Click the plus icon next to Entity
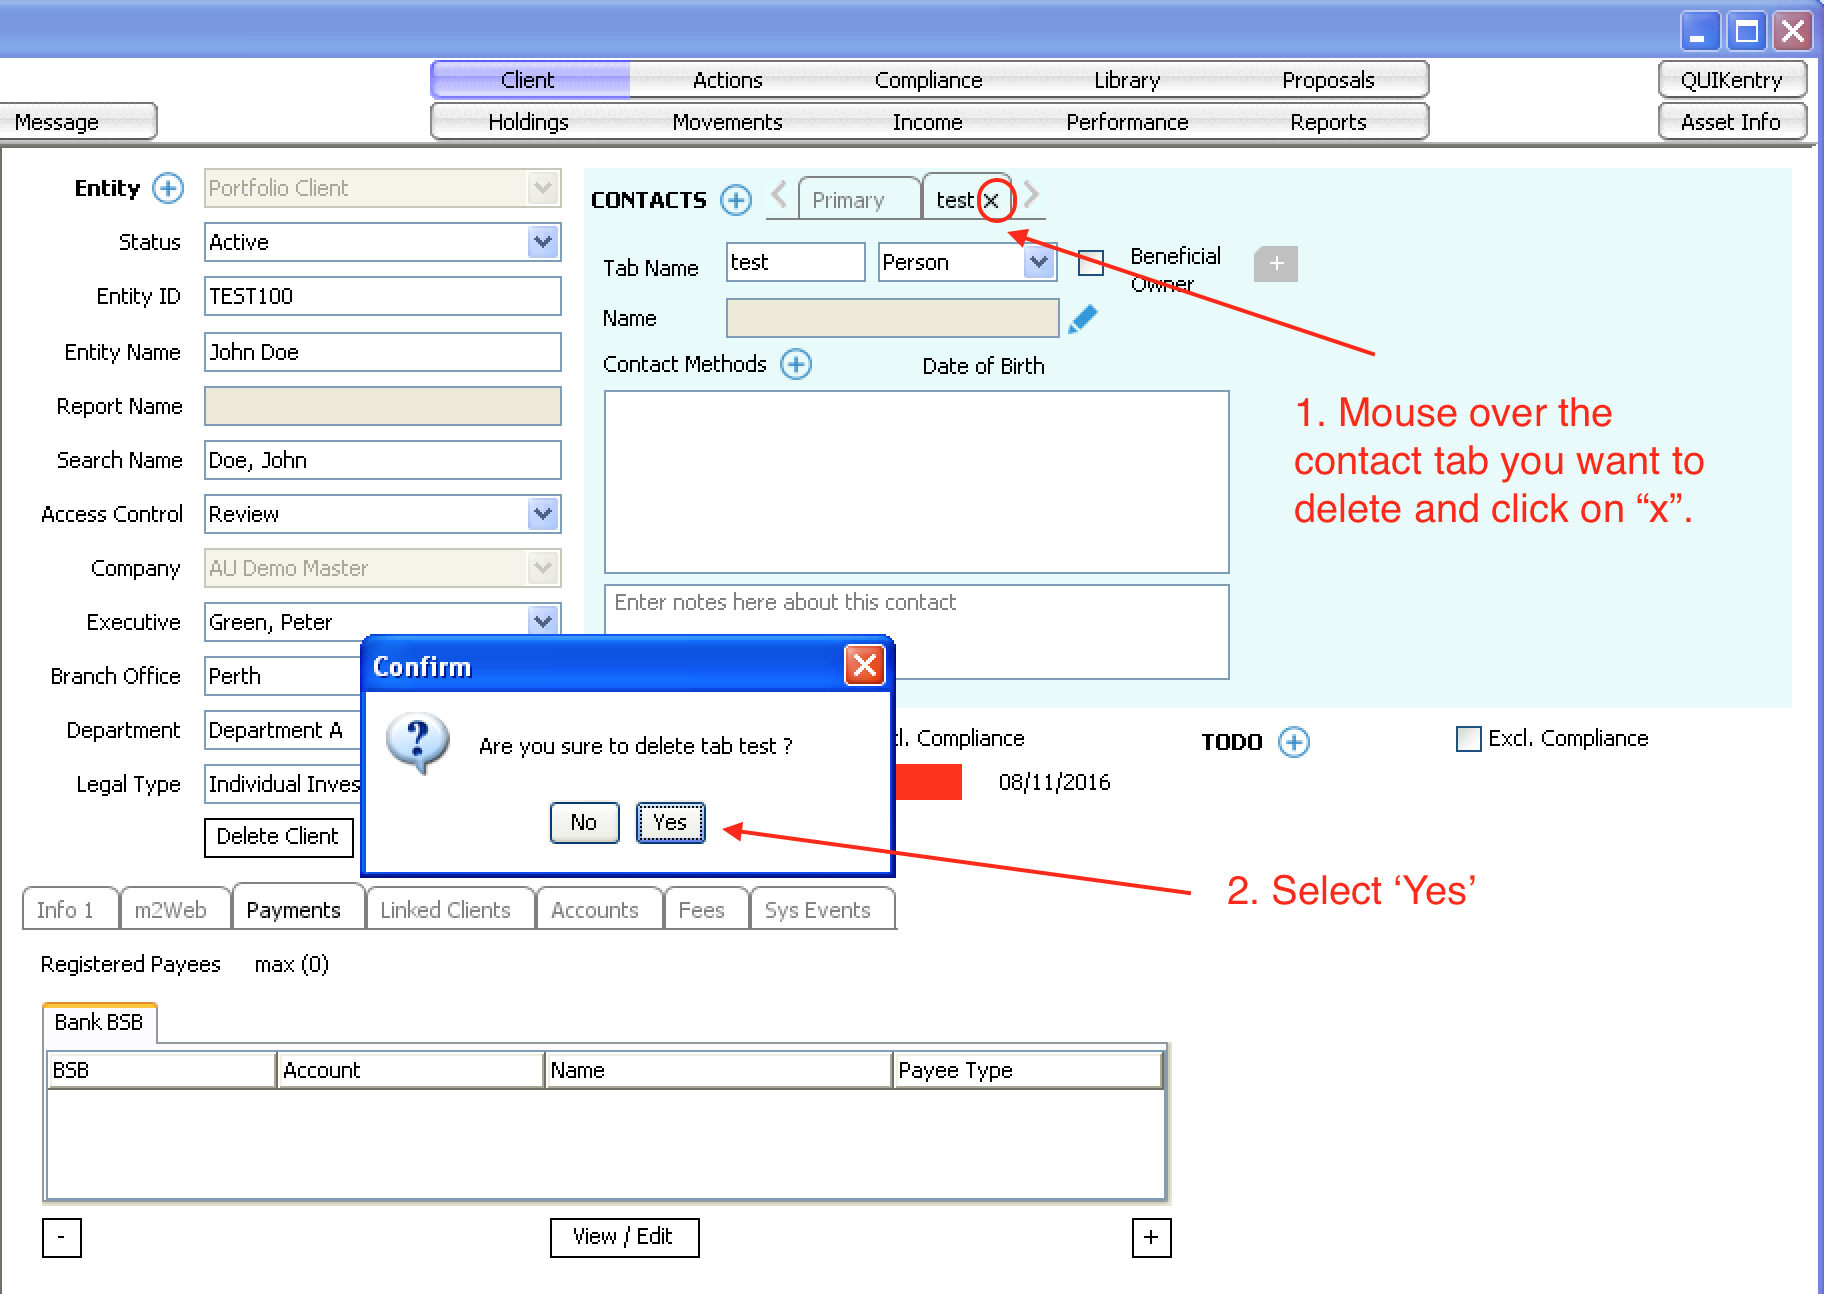Screen dimensions: 1824x1294 click(168, 188)
